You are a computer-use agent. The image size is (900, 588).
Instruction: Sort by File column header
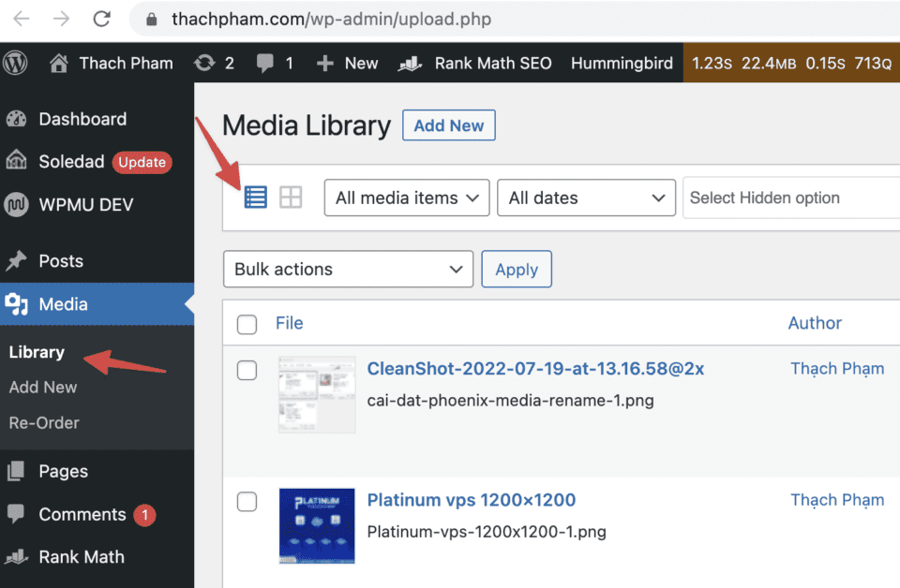click(289, 323)
